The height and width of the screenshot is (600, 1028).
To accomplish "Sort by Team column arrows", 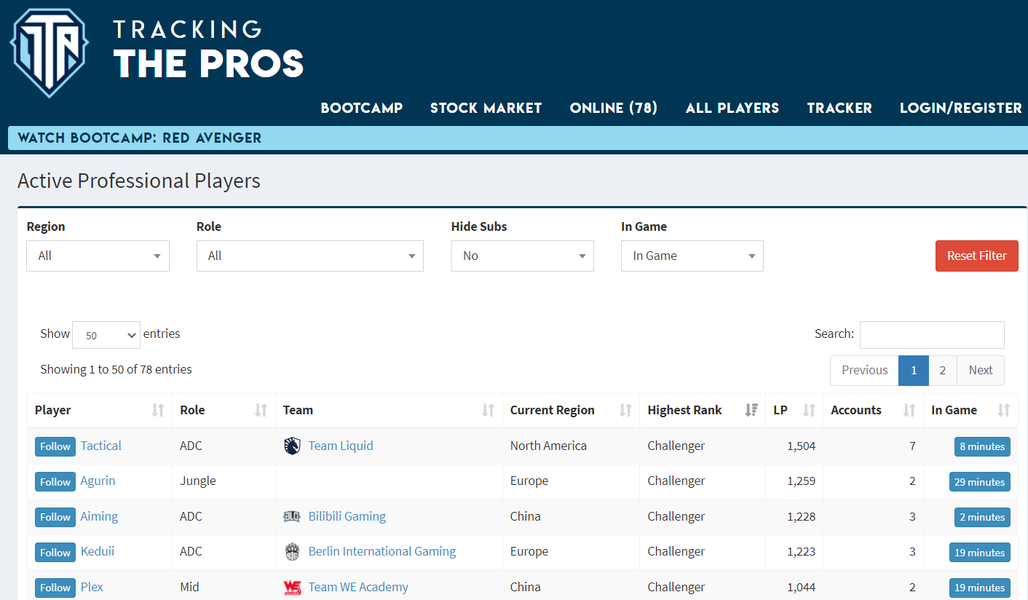I will pos(488,410).
